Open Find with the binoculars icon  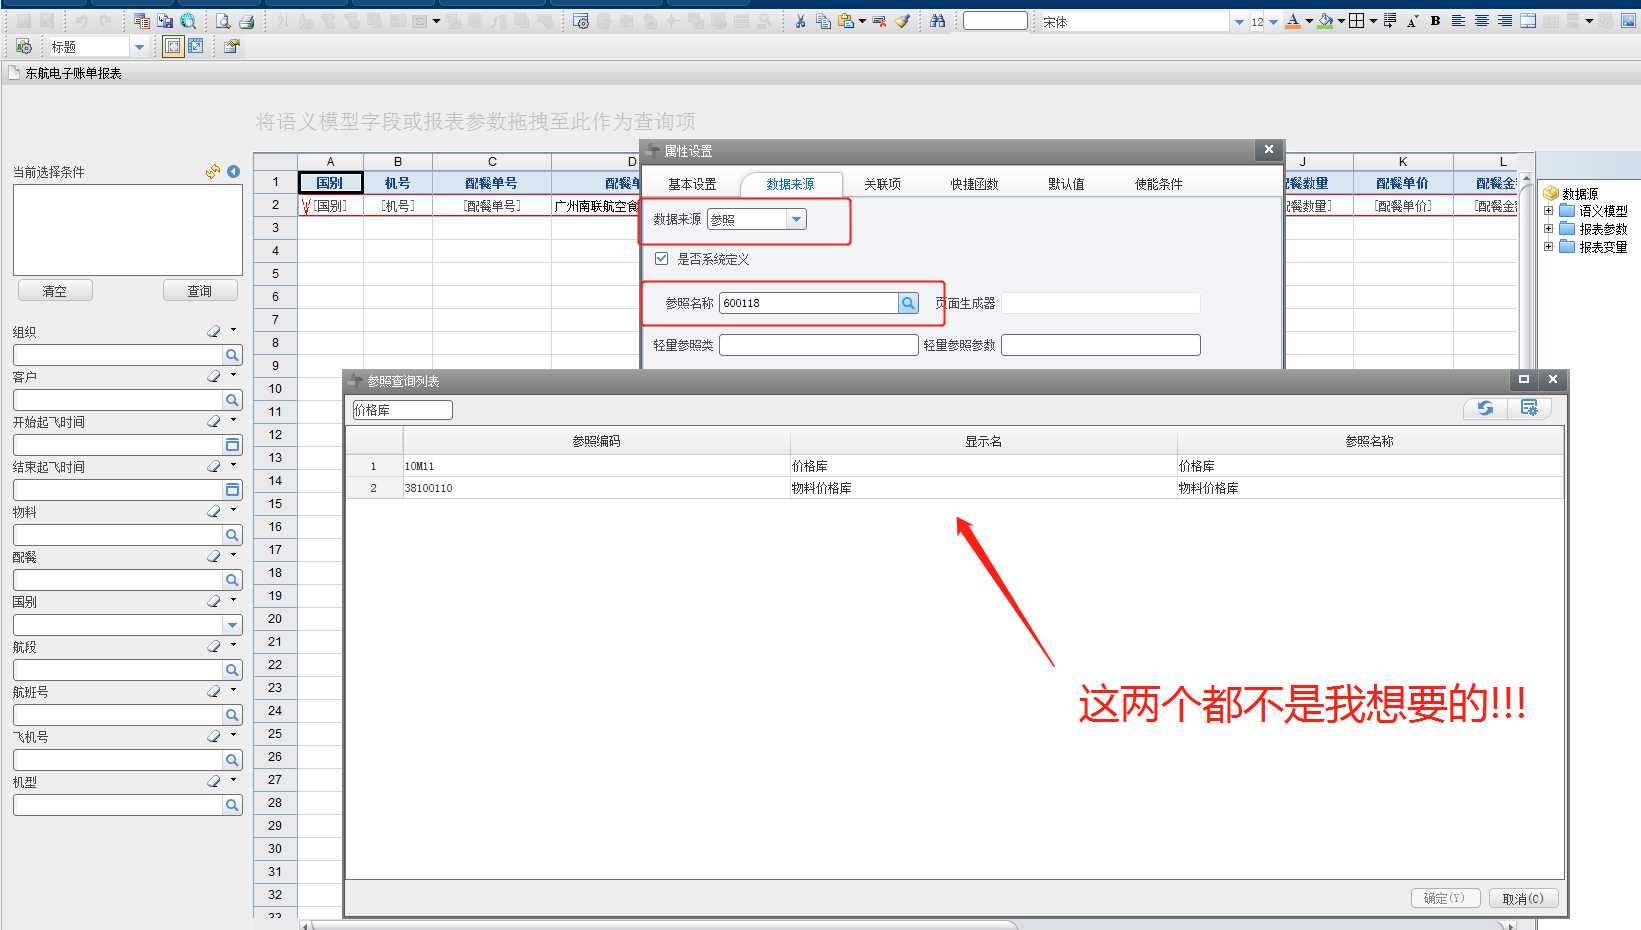click(x=938, y=21)
